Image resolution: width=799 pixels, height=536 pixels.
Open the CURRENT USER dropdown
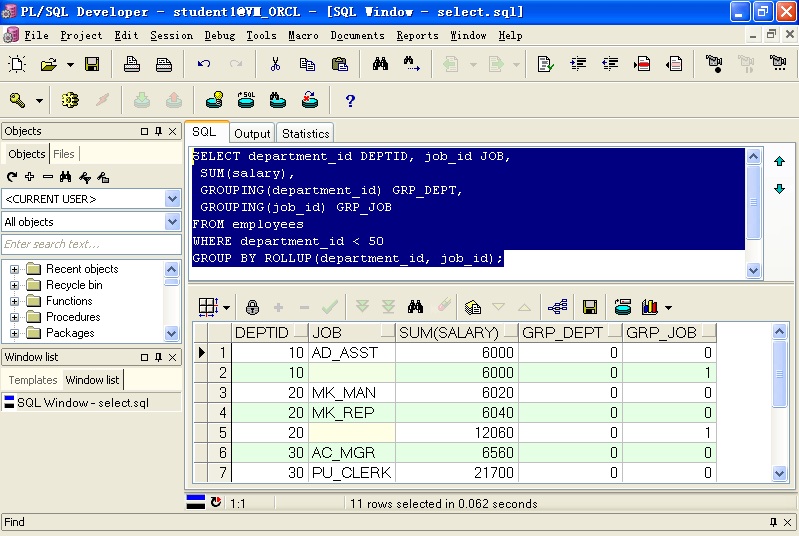(x=173, y=199)
